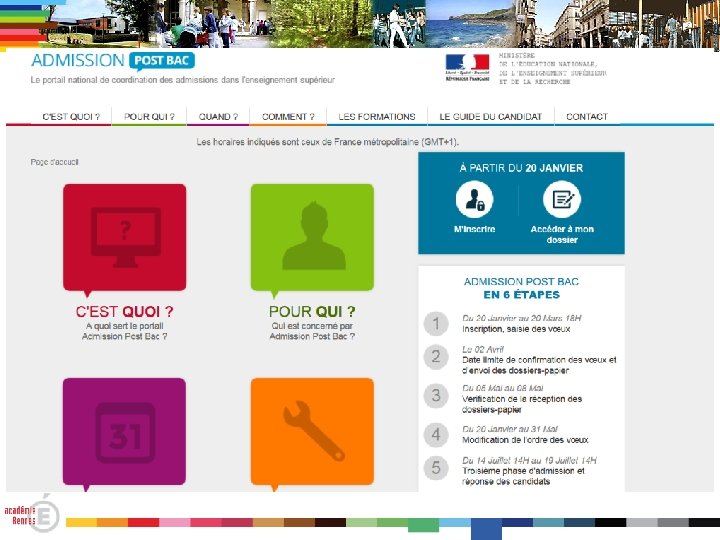The height and width of the screenshot is (540, 720).
Task: Click 'Le 02 Avril' date text
Action: [483, 349]
